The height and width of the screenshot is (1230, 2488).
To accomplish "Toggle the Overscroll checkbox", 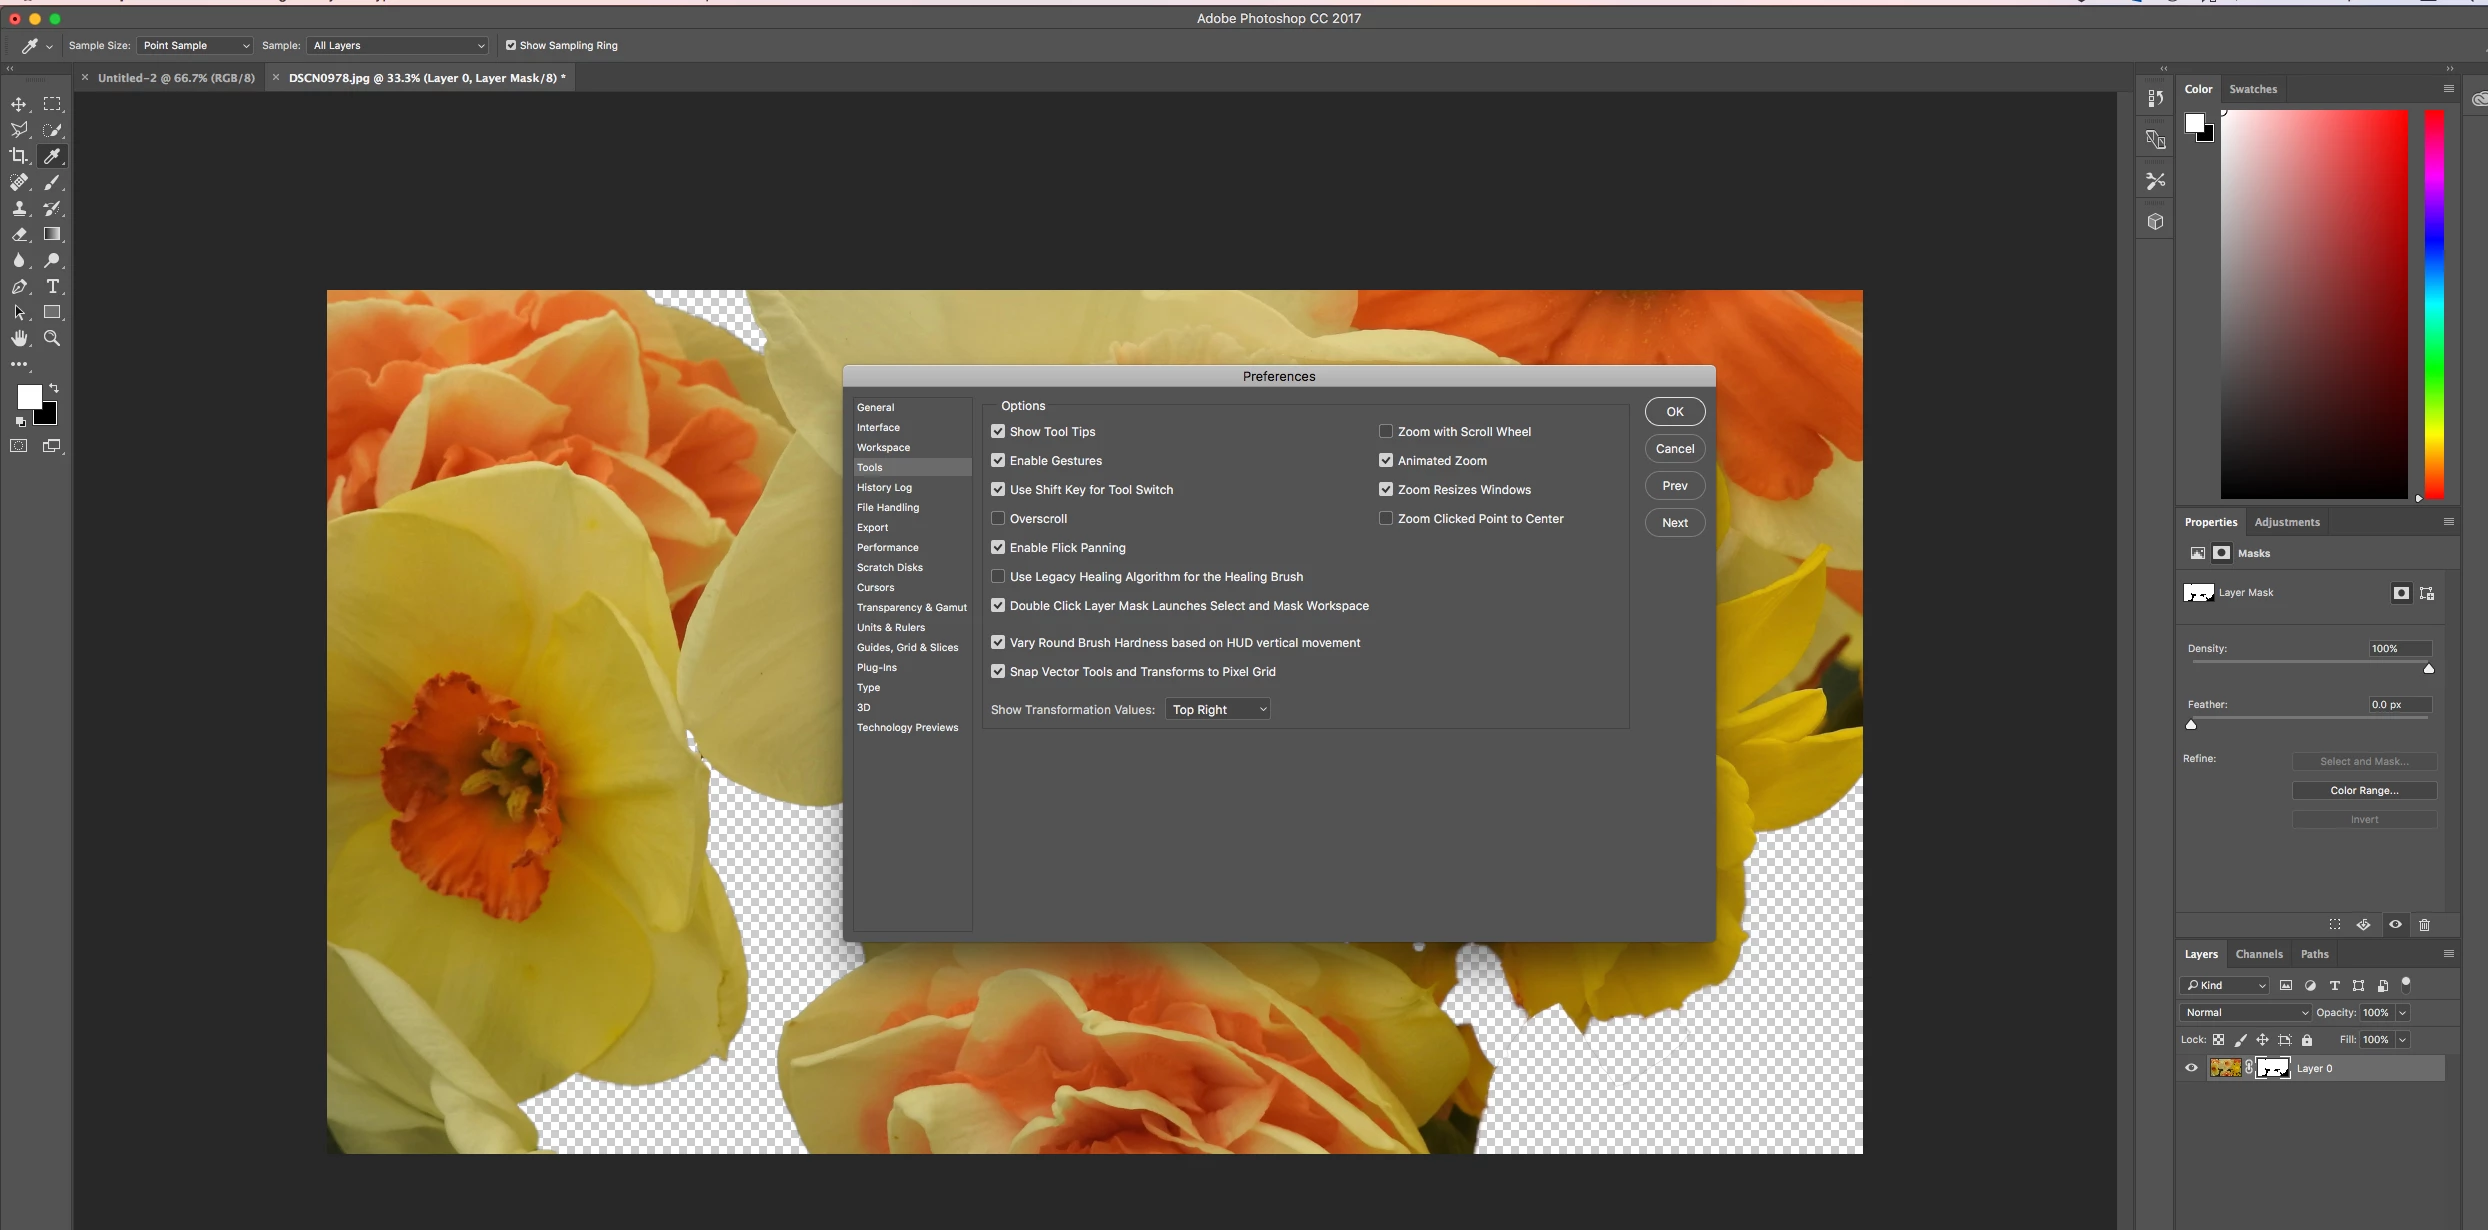I will 998,519.
